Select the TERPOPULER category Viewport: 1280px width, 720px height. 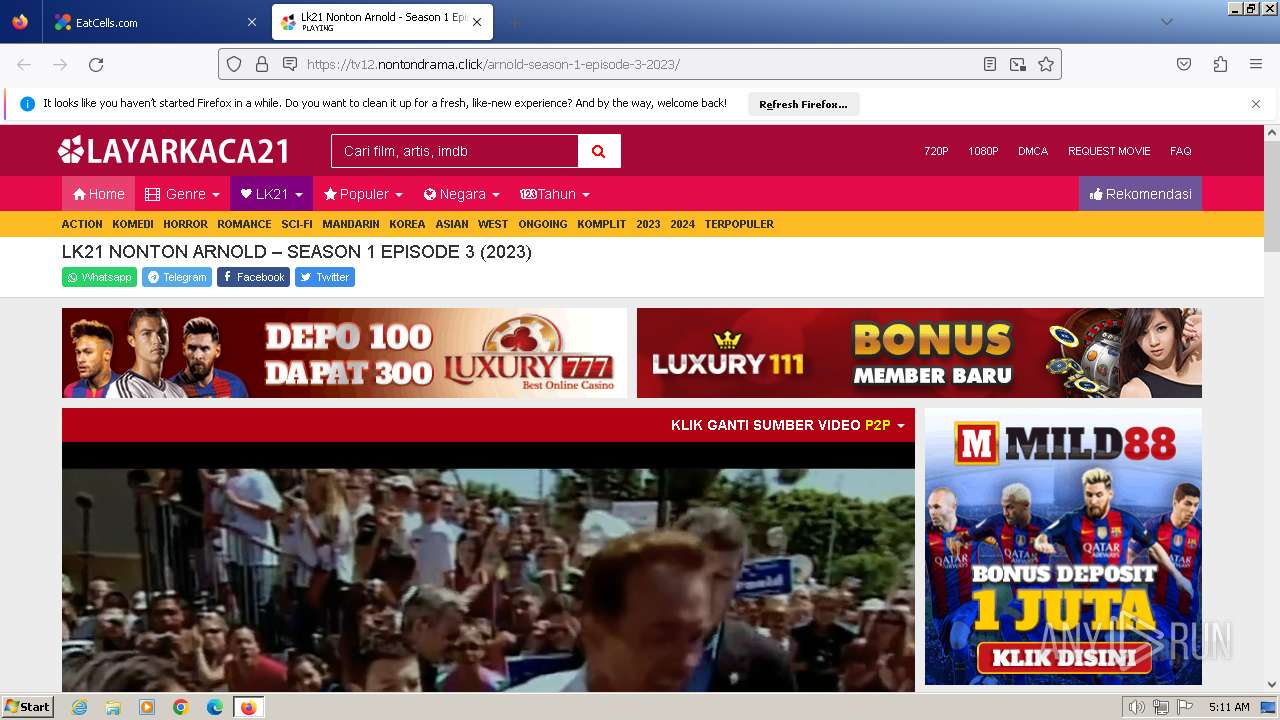pyautogui.click(x=739, y=224)
